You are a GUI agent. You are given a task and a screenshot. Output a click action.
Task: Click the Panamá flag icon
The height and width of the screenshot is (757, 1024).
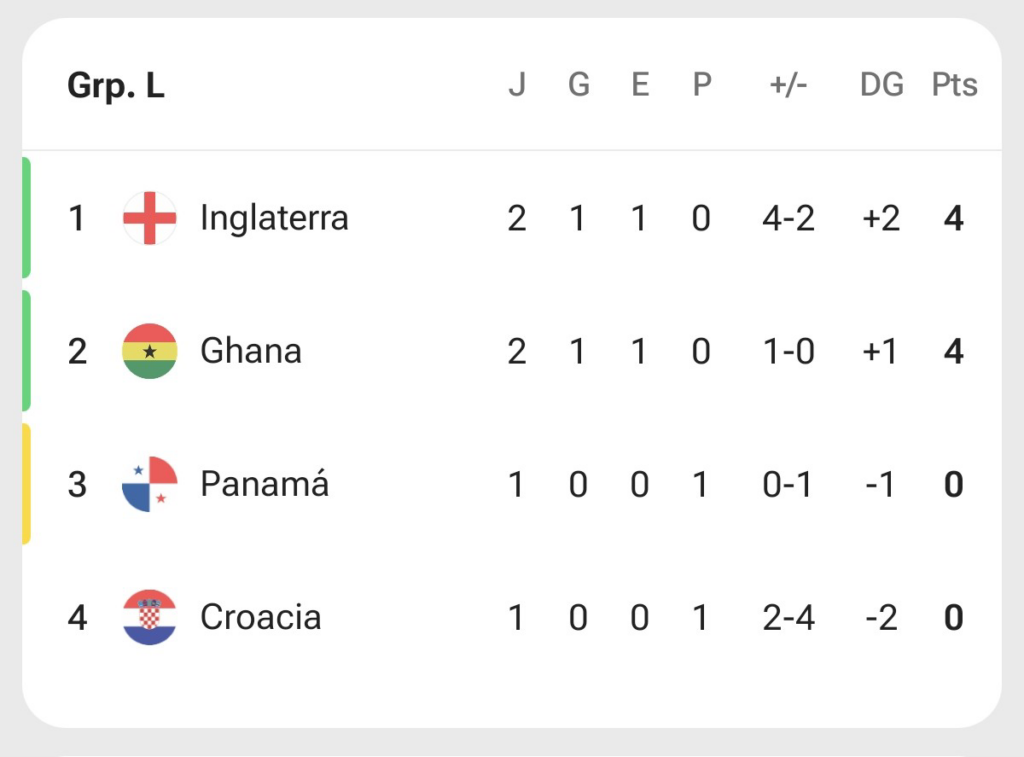(x=150, y=484)
